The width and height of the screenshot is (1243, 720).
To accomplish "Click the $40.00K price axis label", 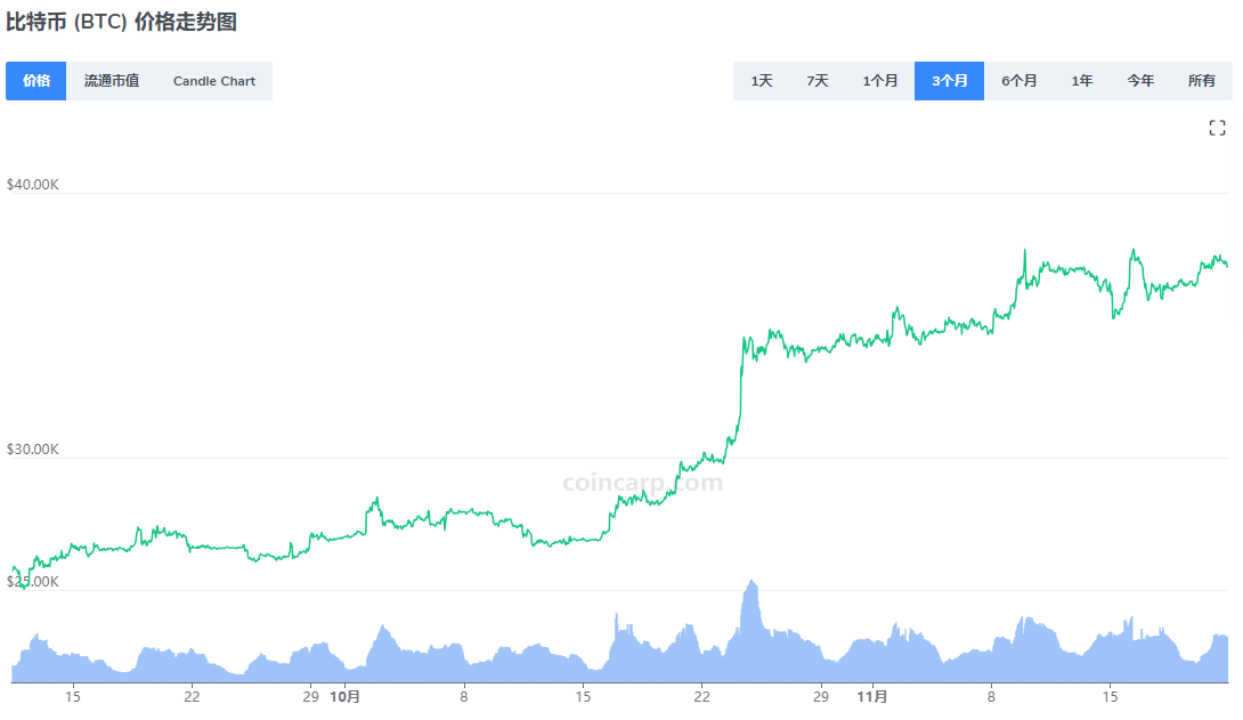I will 34,184.
